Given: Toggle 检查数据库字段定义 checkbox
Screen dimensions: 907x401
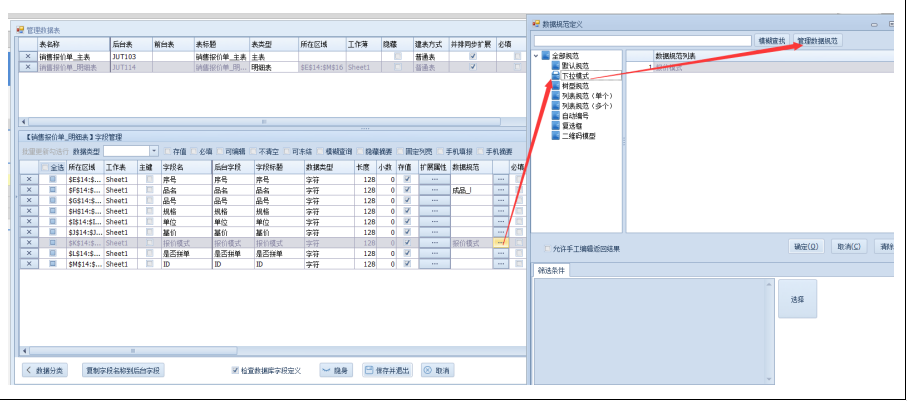Looking at the screenshot, I should [235, 370].
